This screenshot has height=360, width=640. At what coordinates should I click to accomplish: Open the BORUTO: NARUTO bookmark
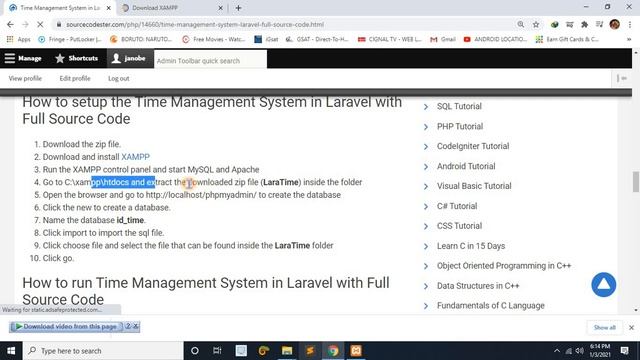coord(141,39)
